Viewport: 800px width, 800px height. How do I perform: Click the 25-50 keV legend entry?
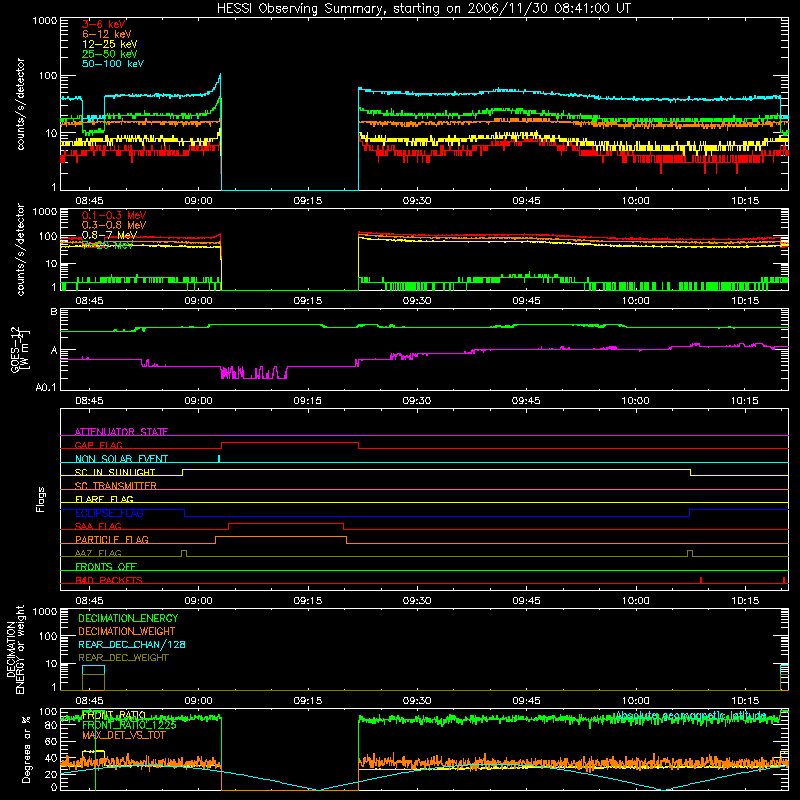(x=110, y=54)
